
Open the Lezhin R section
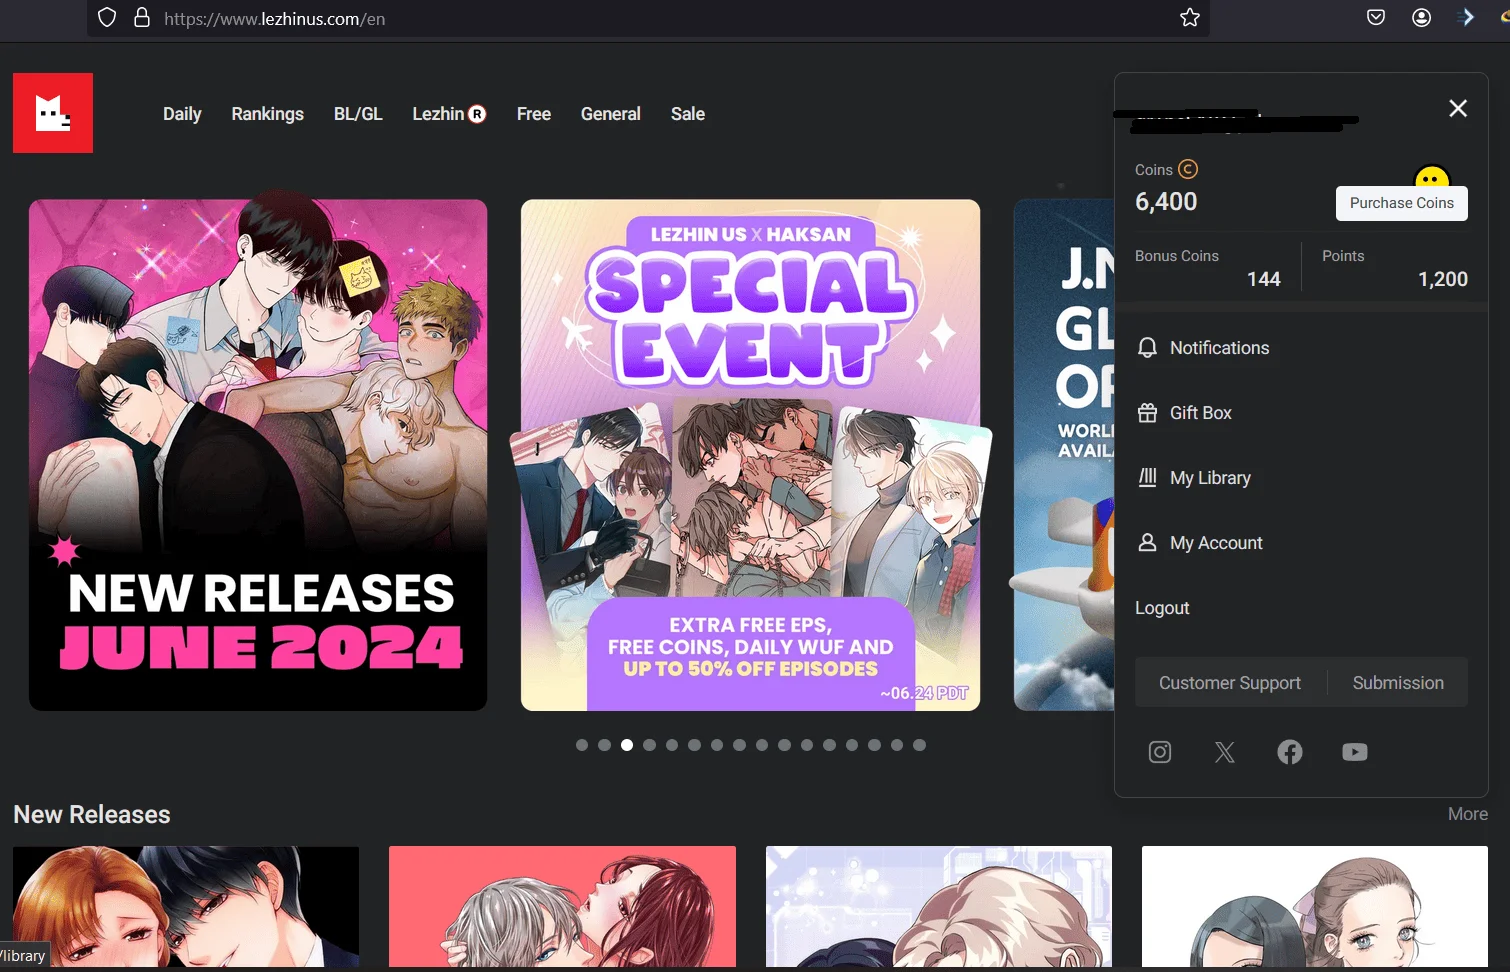coord(449,114)
